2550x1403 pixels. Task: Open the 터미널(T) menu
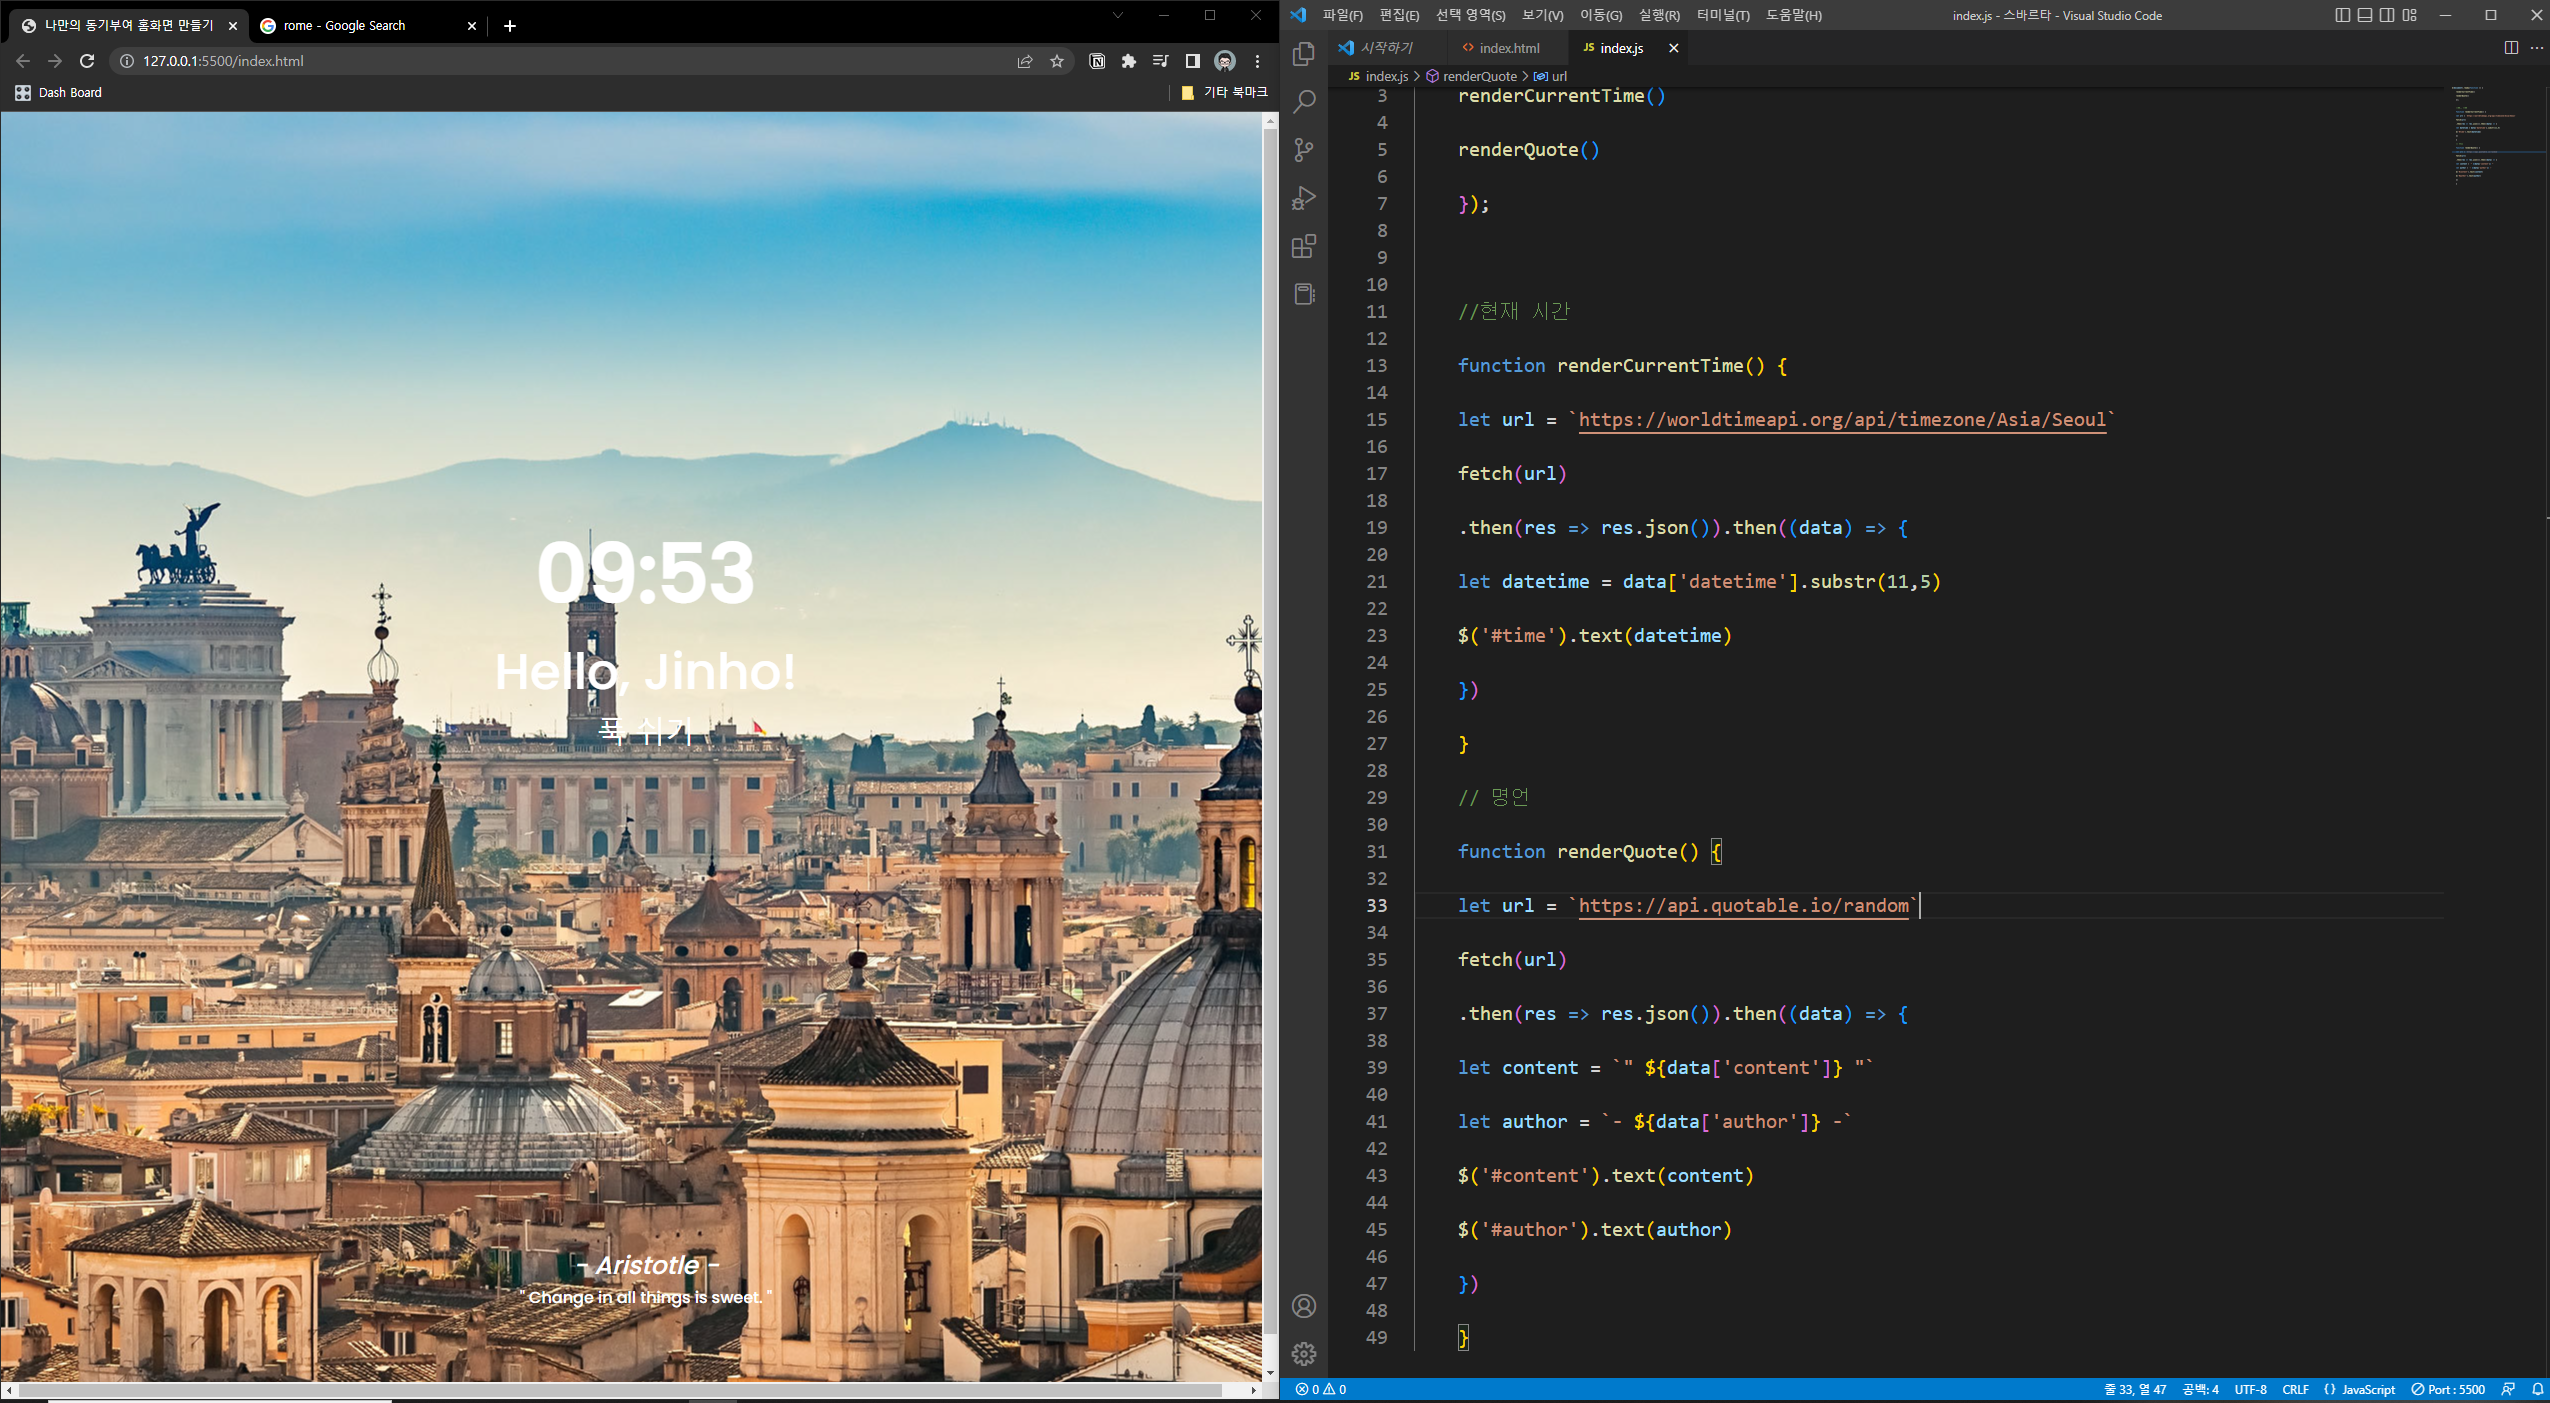(x=1723, y=15)
